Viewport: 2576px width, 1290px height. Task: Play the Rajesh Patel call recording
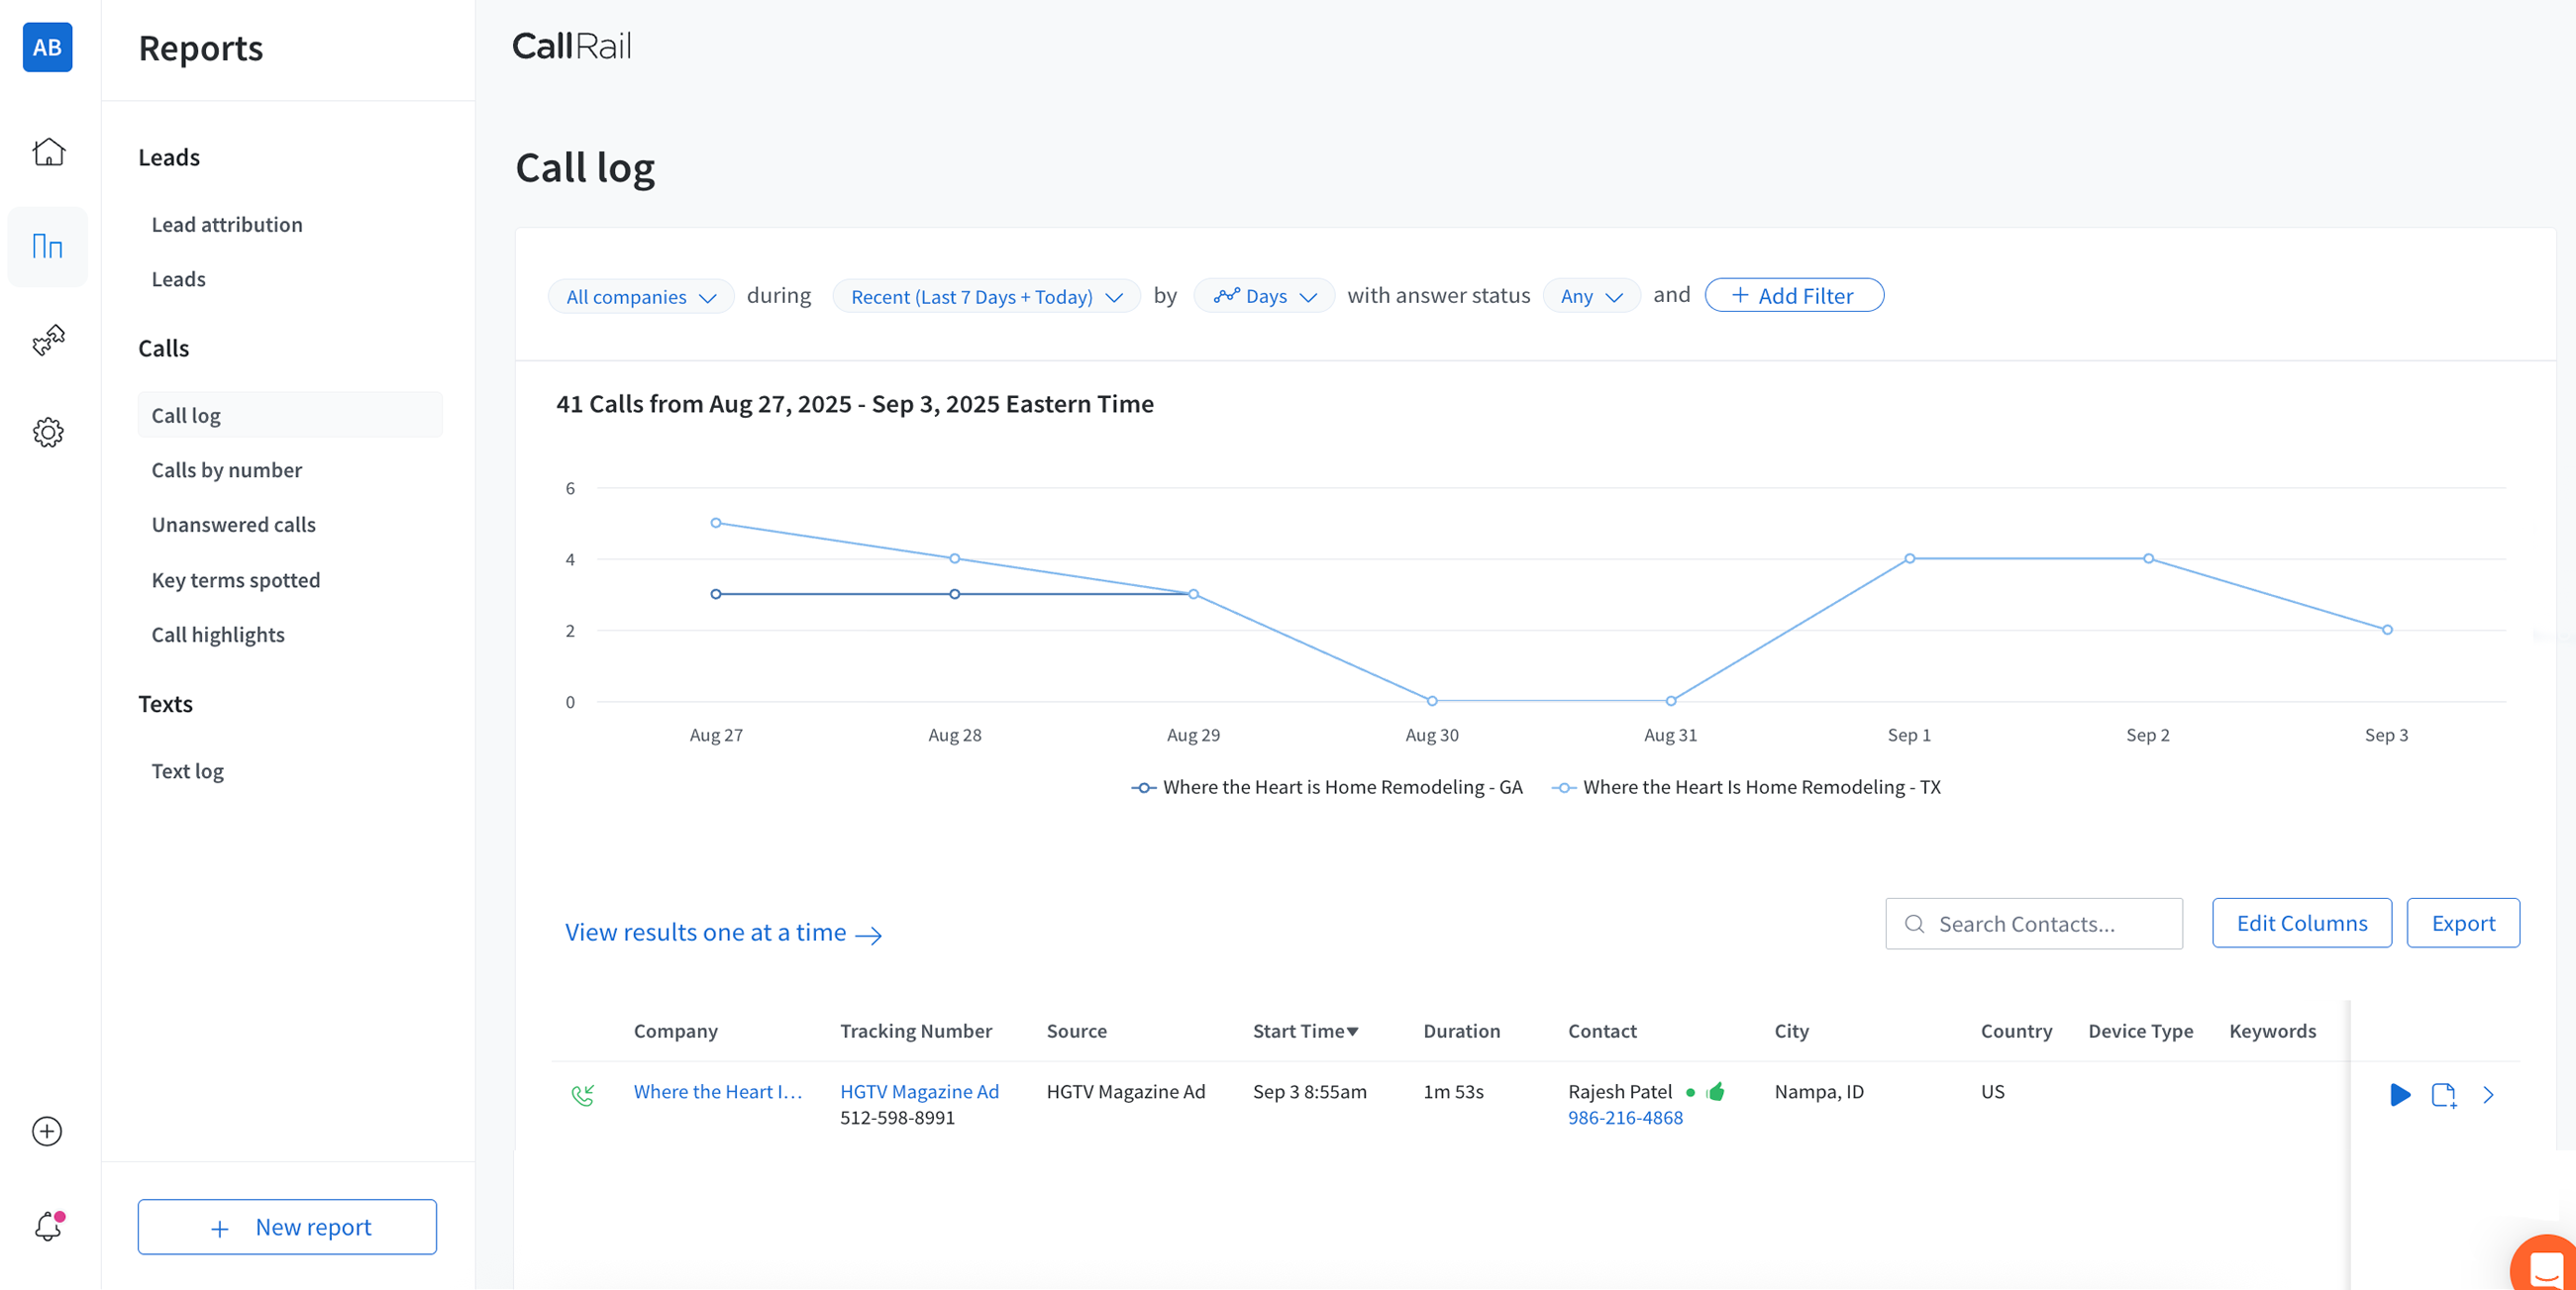2399,1094
